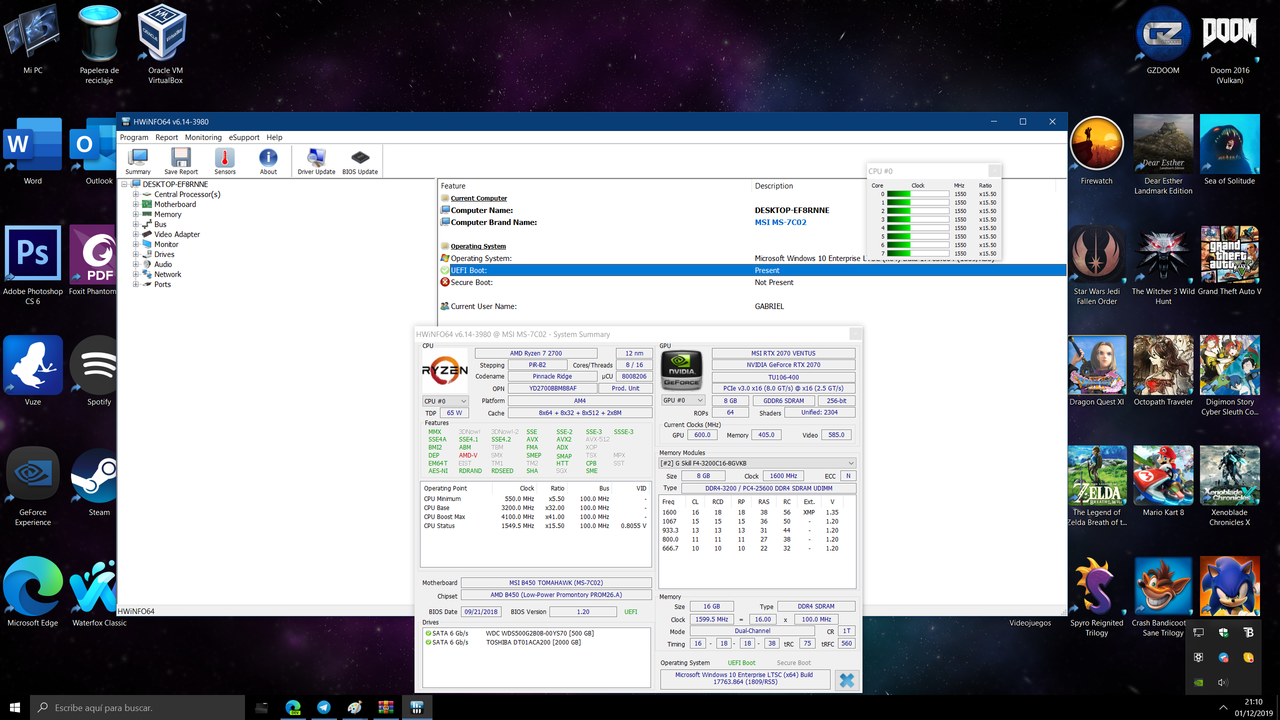Click the Windows Start button
Viewport: 1280px width, 720px height.
(x=15, y=707)
